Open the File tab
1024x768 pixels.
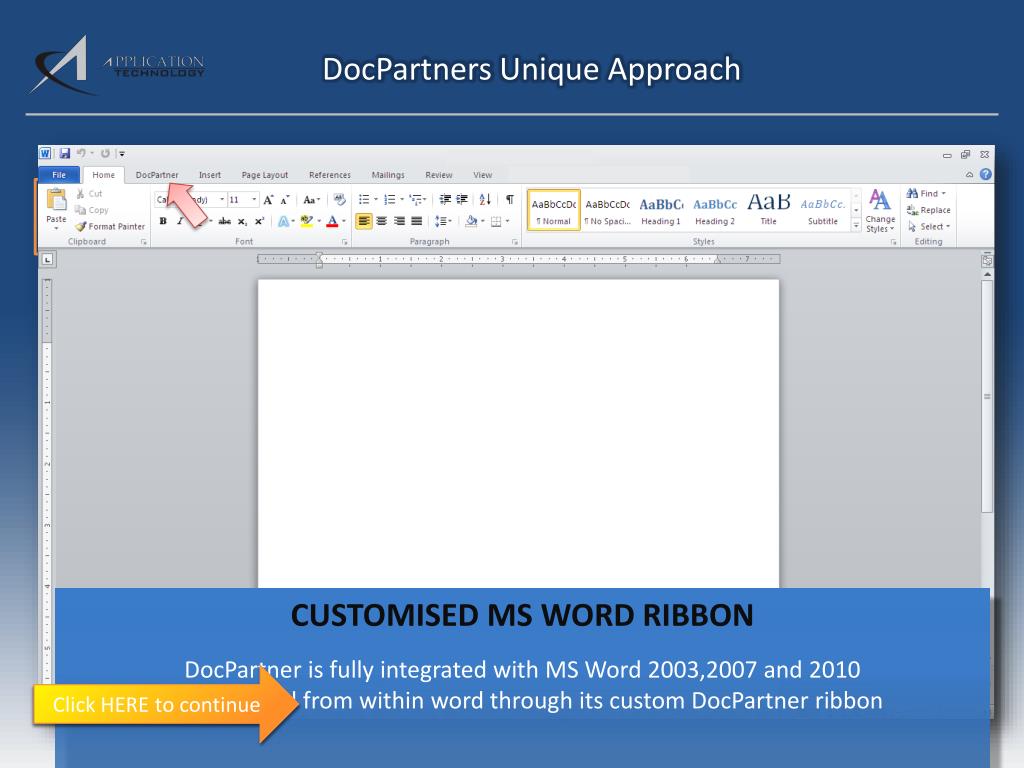point(59,175)
